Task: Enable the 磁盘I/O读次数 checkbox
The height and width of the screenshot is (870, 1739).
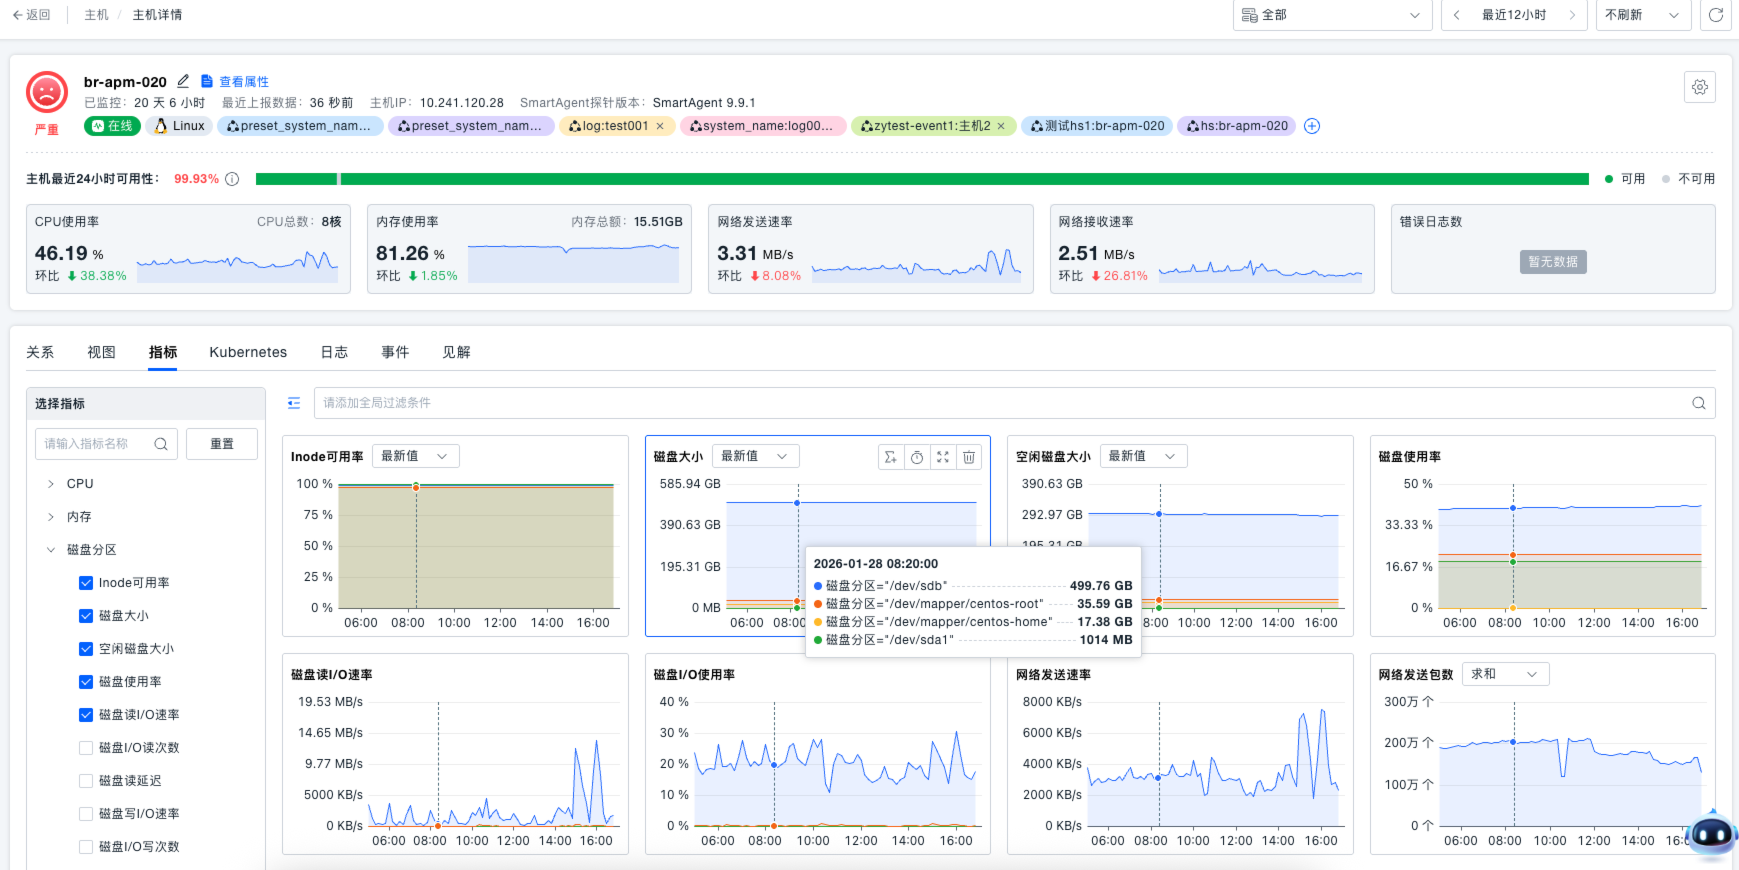Action: pos(86,748)
